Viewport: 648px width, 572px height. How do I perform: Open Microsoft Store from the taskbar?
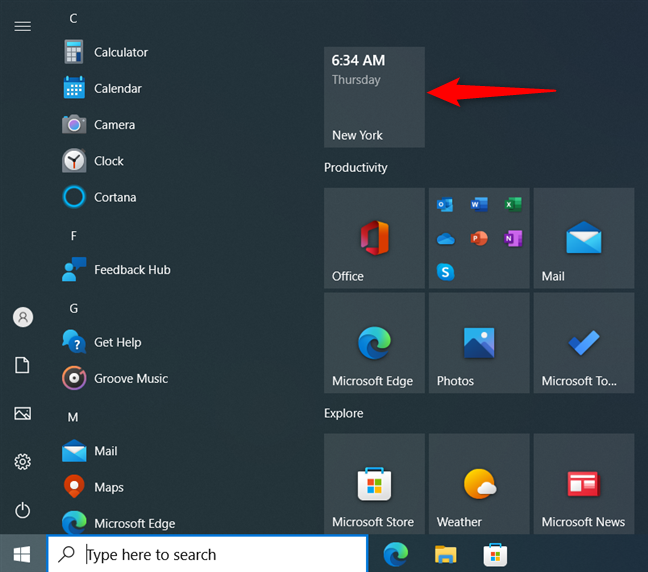coord(495,554)
